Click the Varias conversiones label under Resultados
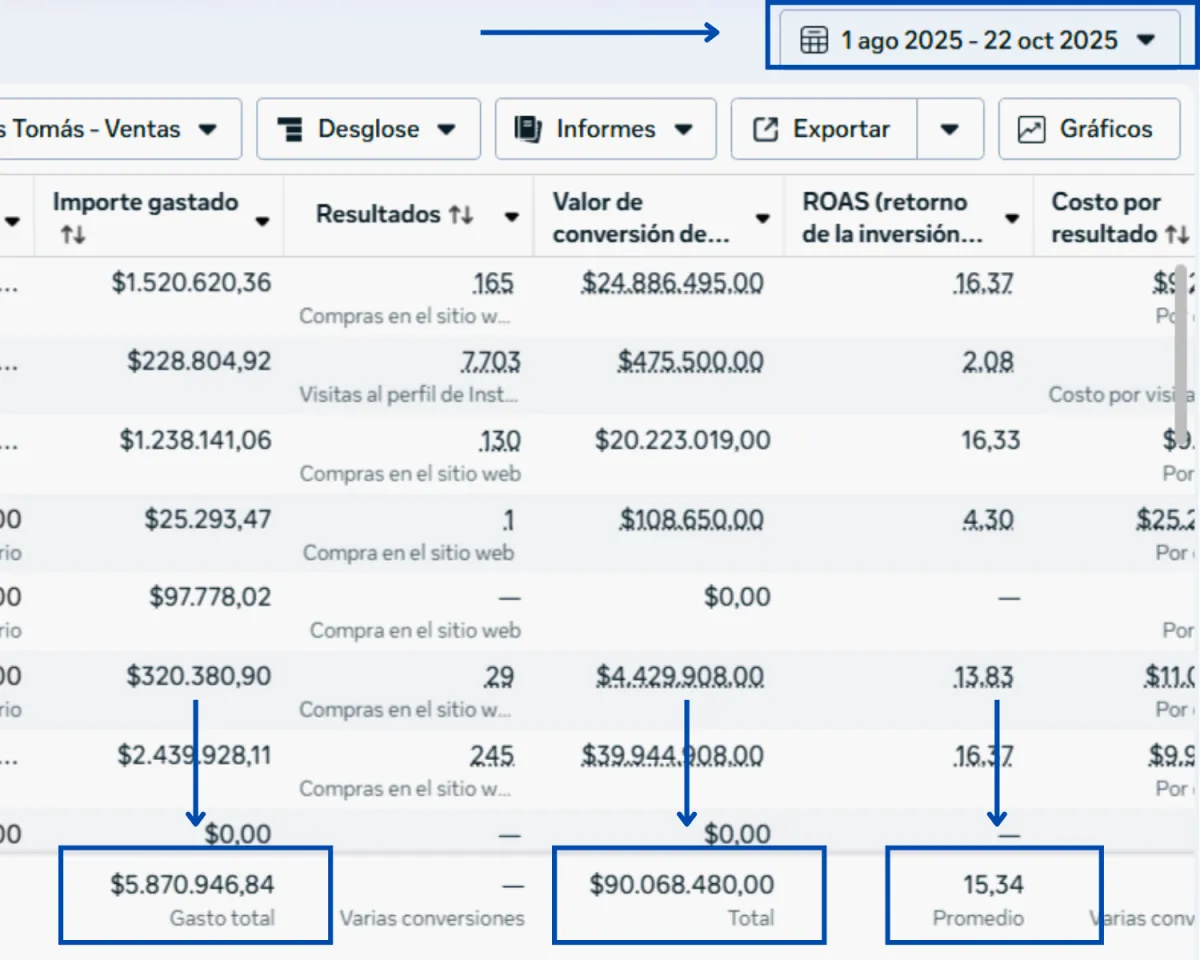 432,917
